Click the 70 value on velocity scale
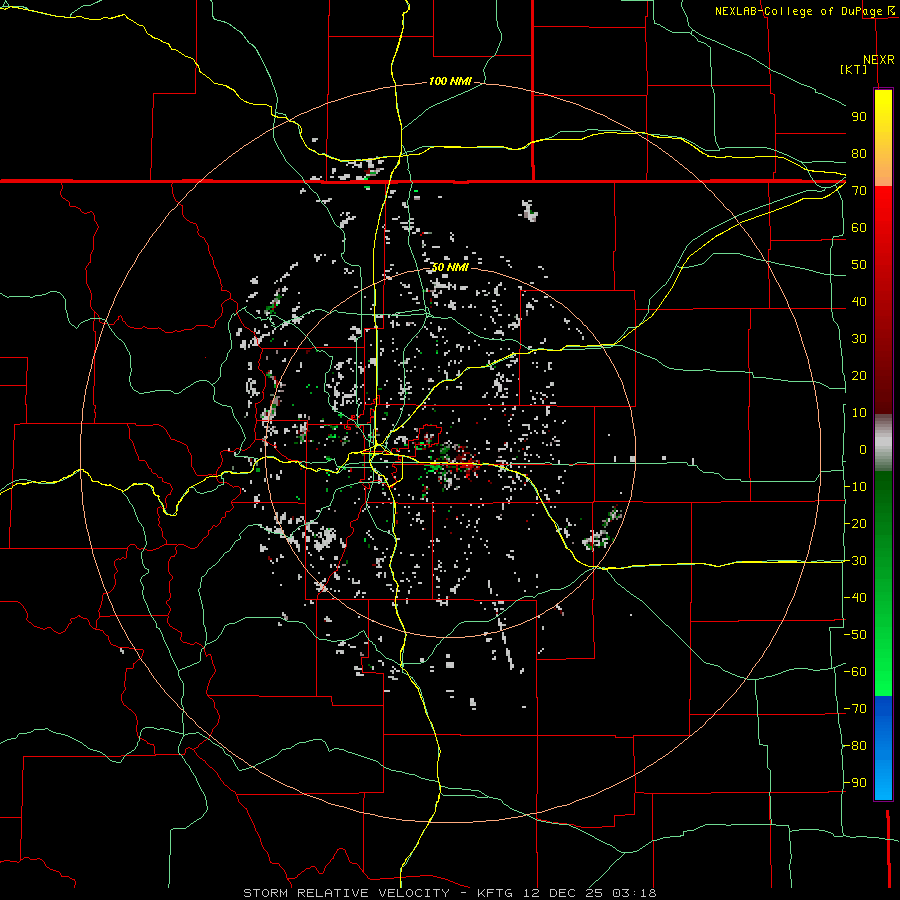 [859, 191]
